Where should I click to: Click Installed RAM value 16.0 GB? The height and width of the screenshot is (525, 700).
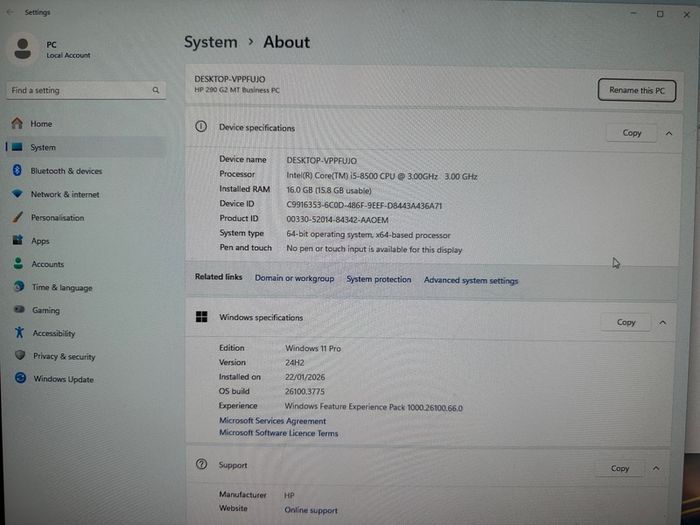(x=329, y=190)
